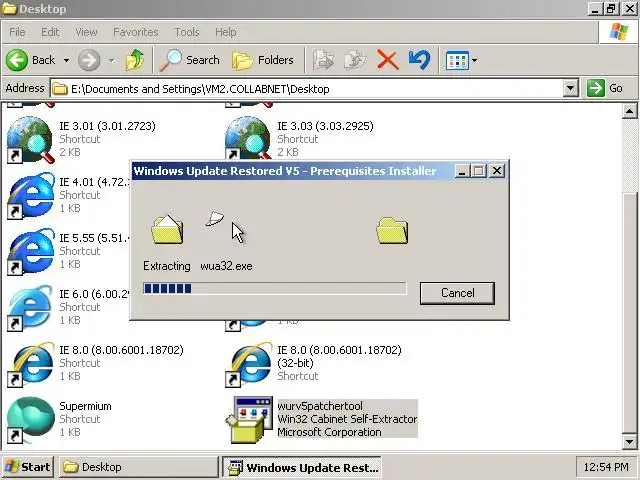Click the Go button
Viewport: 640px width, 480px height.
606,88
